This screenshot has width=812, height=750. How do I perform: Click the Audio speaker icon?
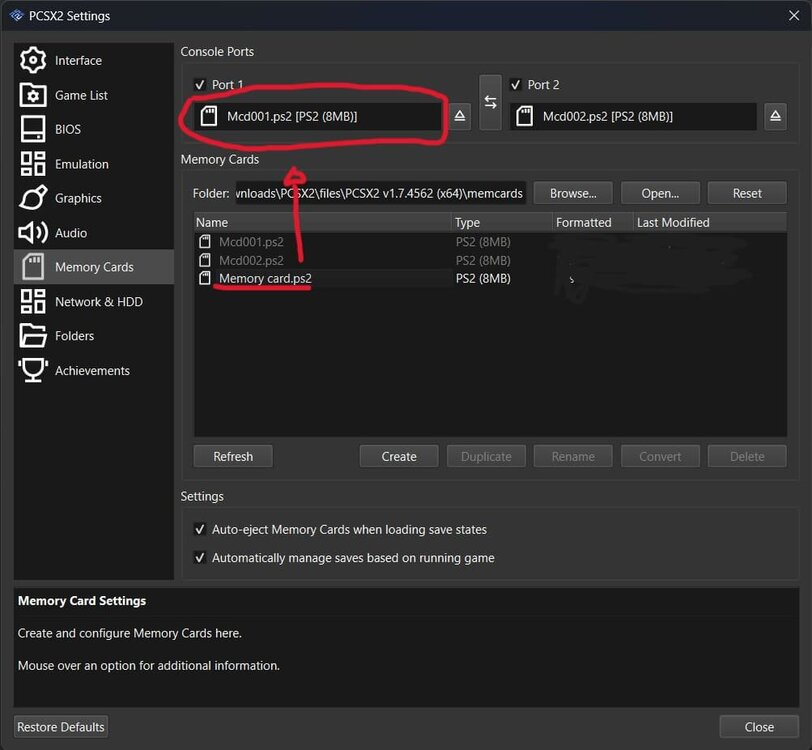[x=33, y=233]
